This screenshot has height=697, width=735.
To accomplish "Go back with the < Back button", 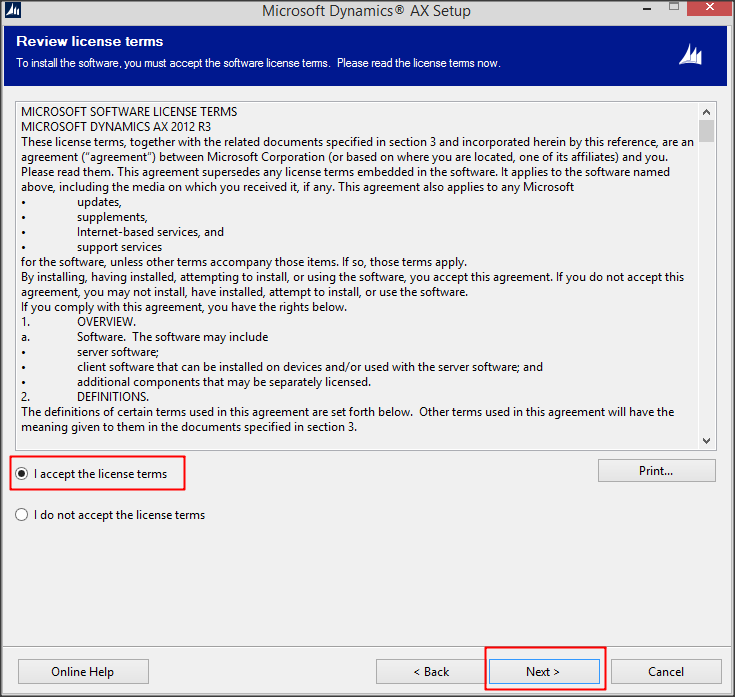I will click(x=431, y=672).
